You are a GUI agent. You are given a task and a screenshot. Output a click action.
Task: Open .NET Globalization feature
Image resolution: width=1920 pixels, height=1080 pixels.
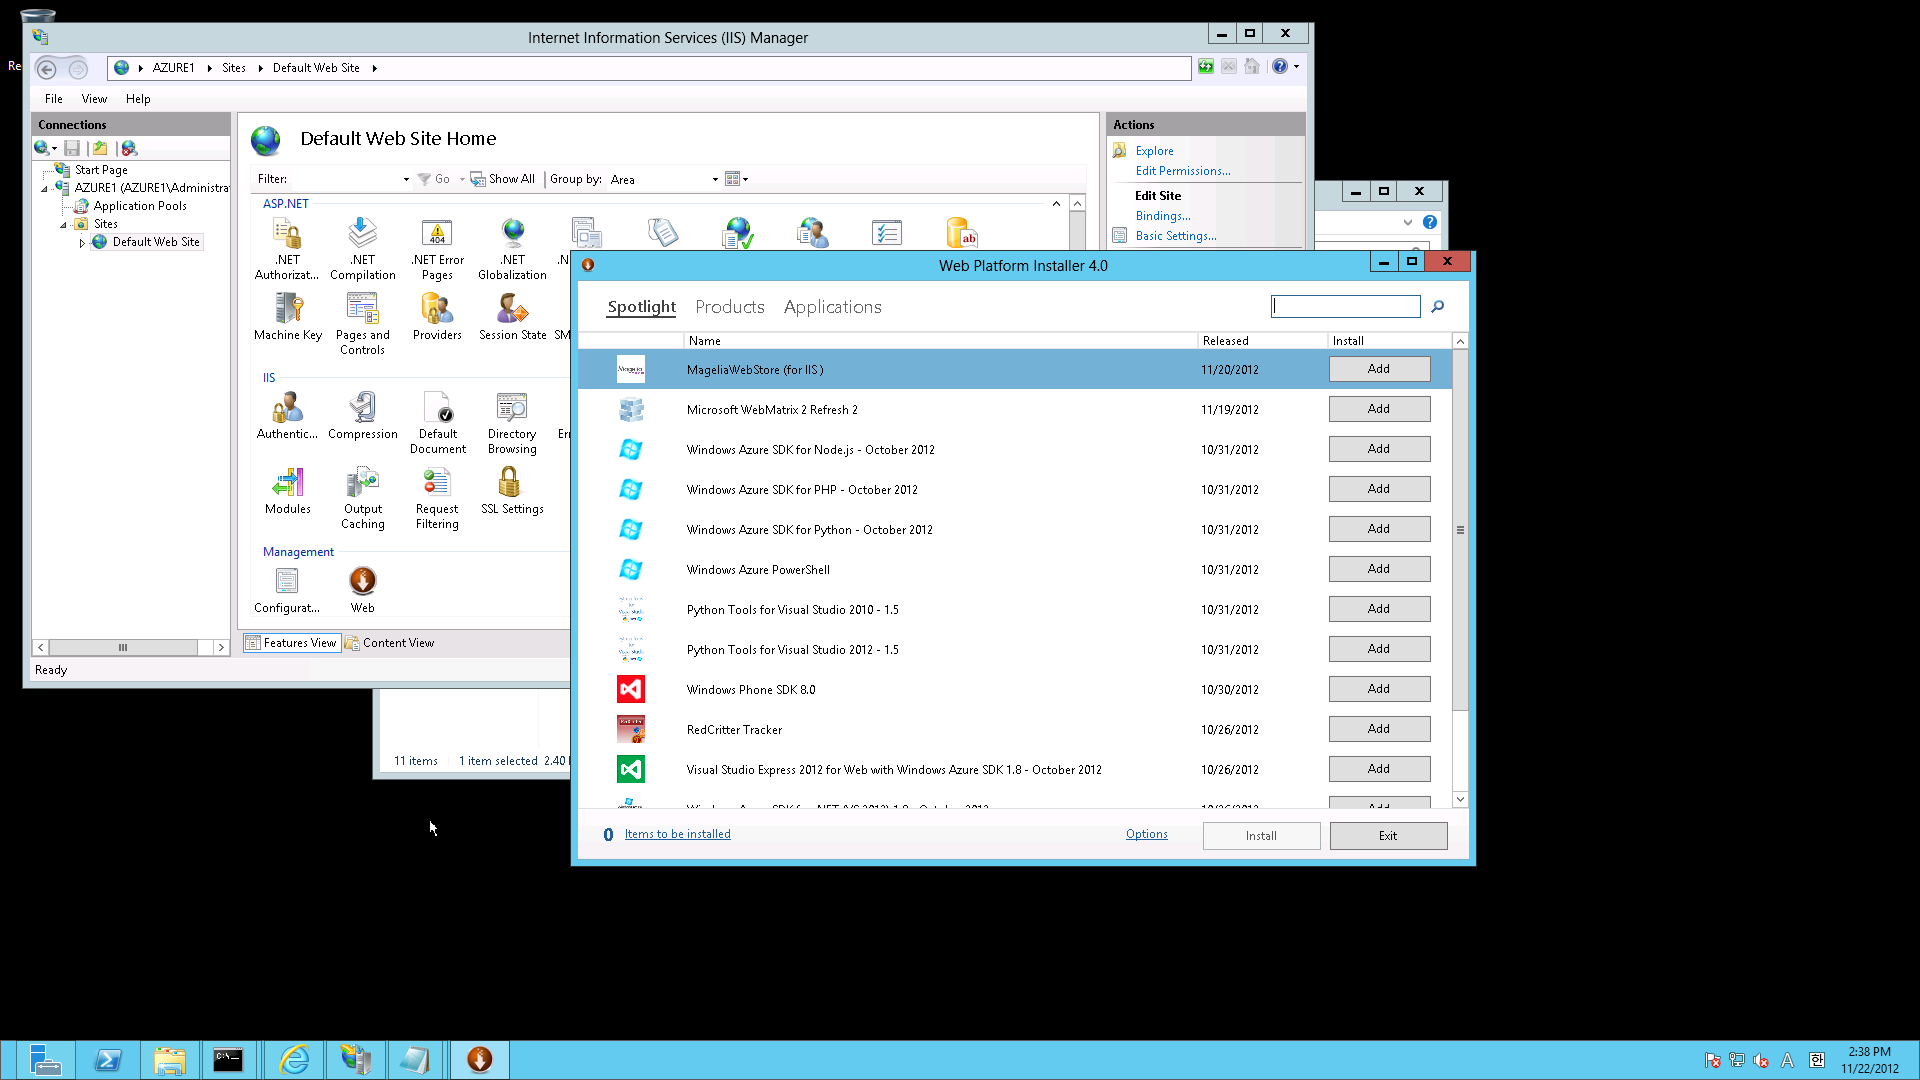coord(512,250)
